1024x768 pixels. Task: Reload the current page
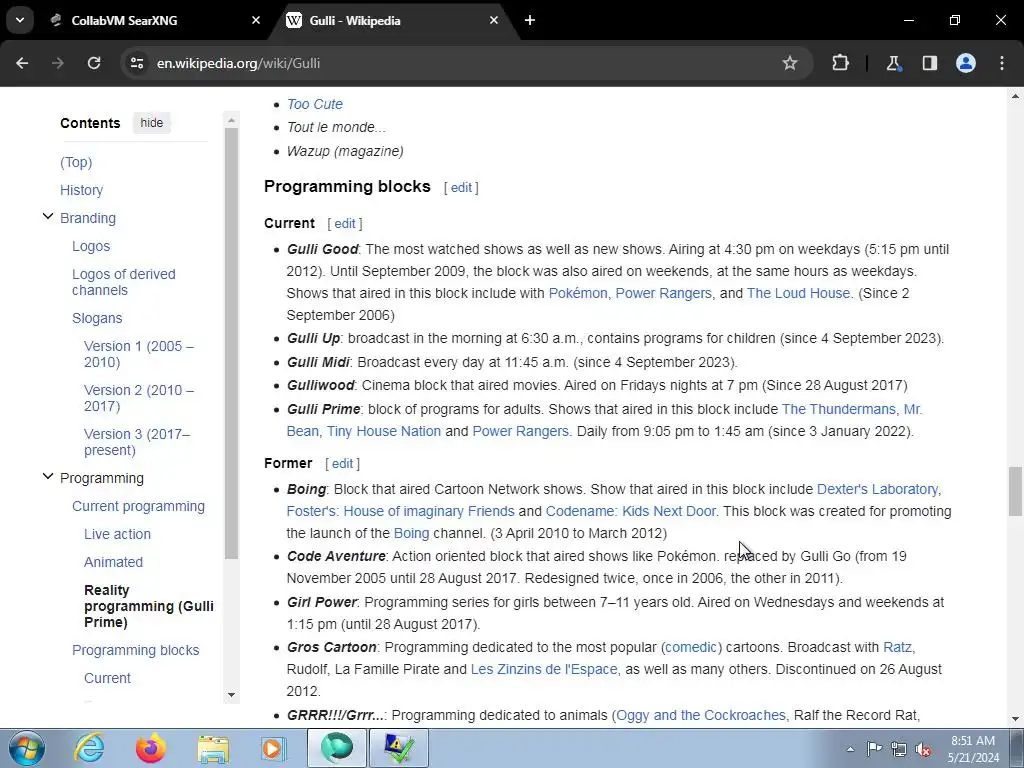coord(94,63)
